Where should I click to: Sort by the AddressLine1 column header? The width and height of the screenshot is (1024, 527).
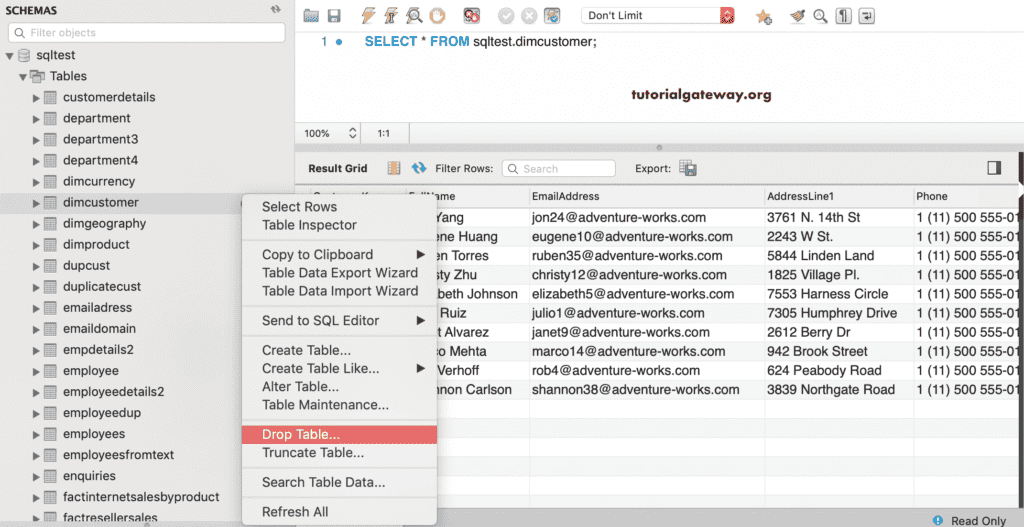[839, 196]
